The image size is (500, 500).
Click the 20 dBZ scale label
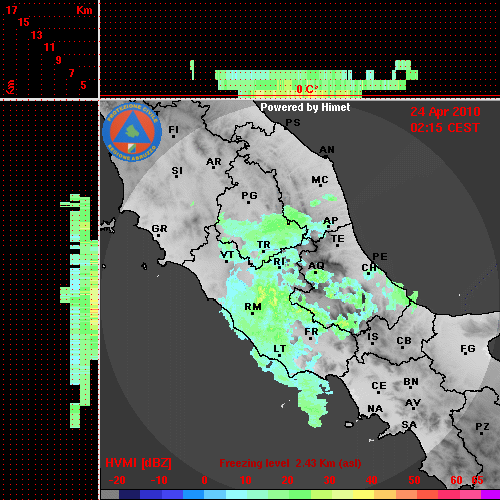pyautogui.click(x=287, y=480)
